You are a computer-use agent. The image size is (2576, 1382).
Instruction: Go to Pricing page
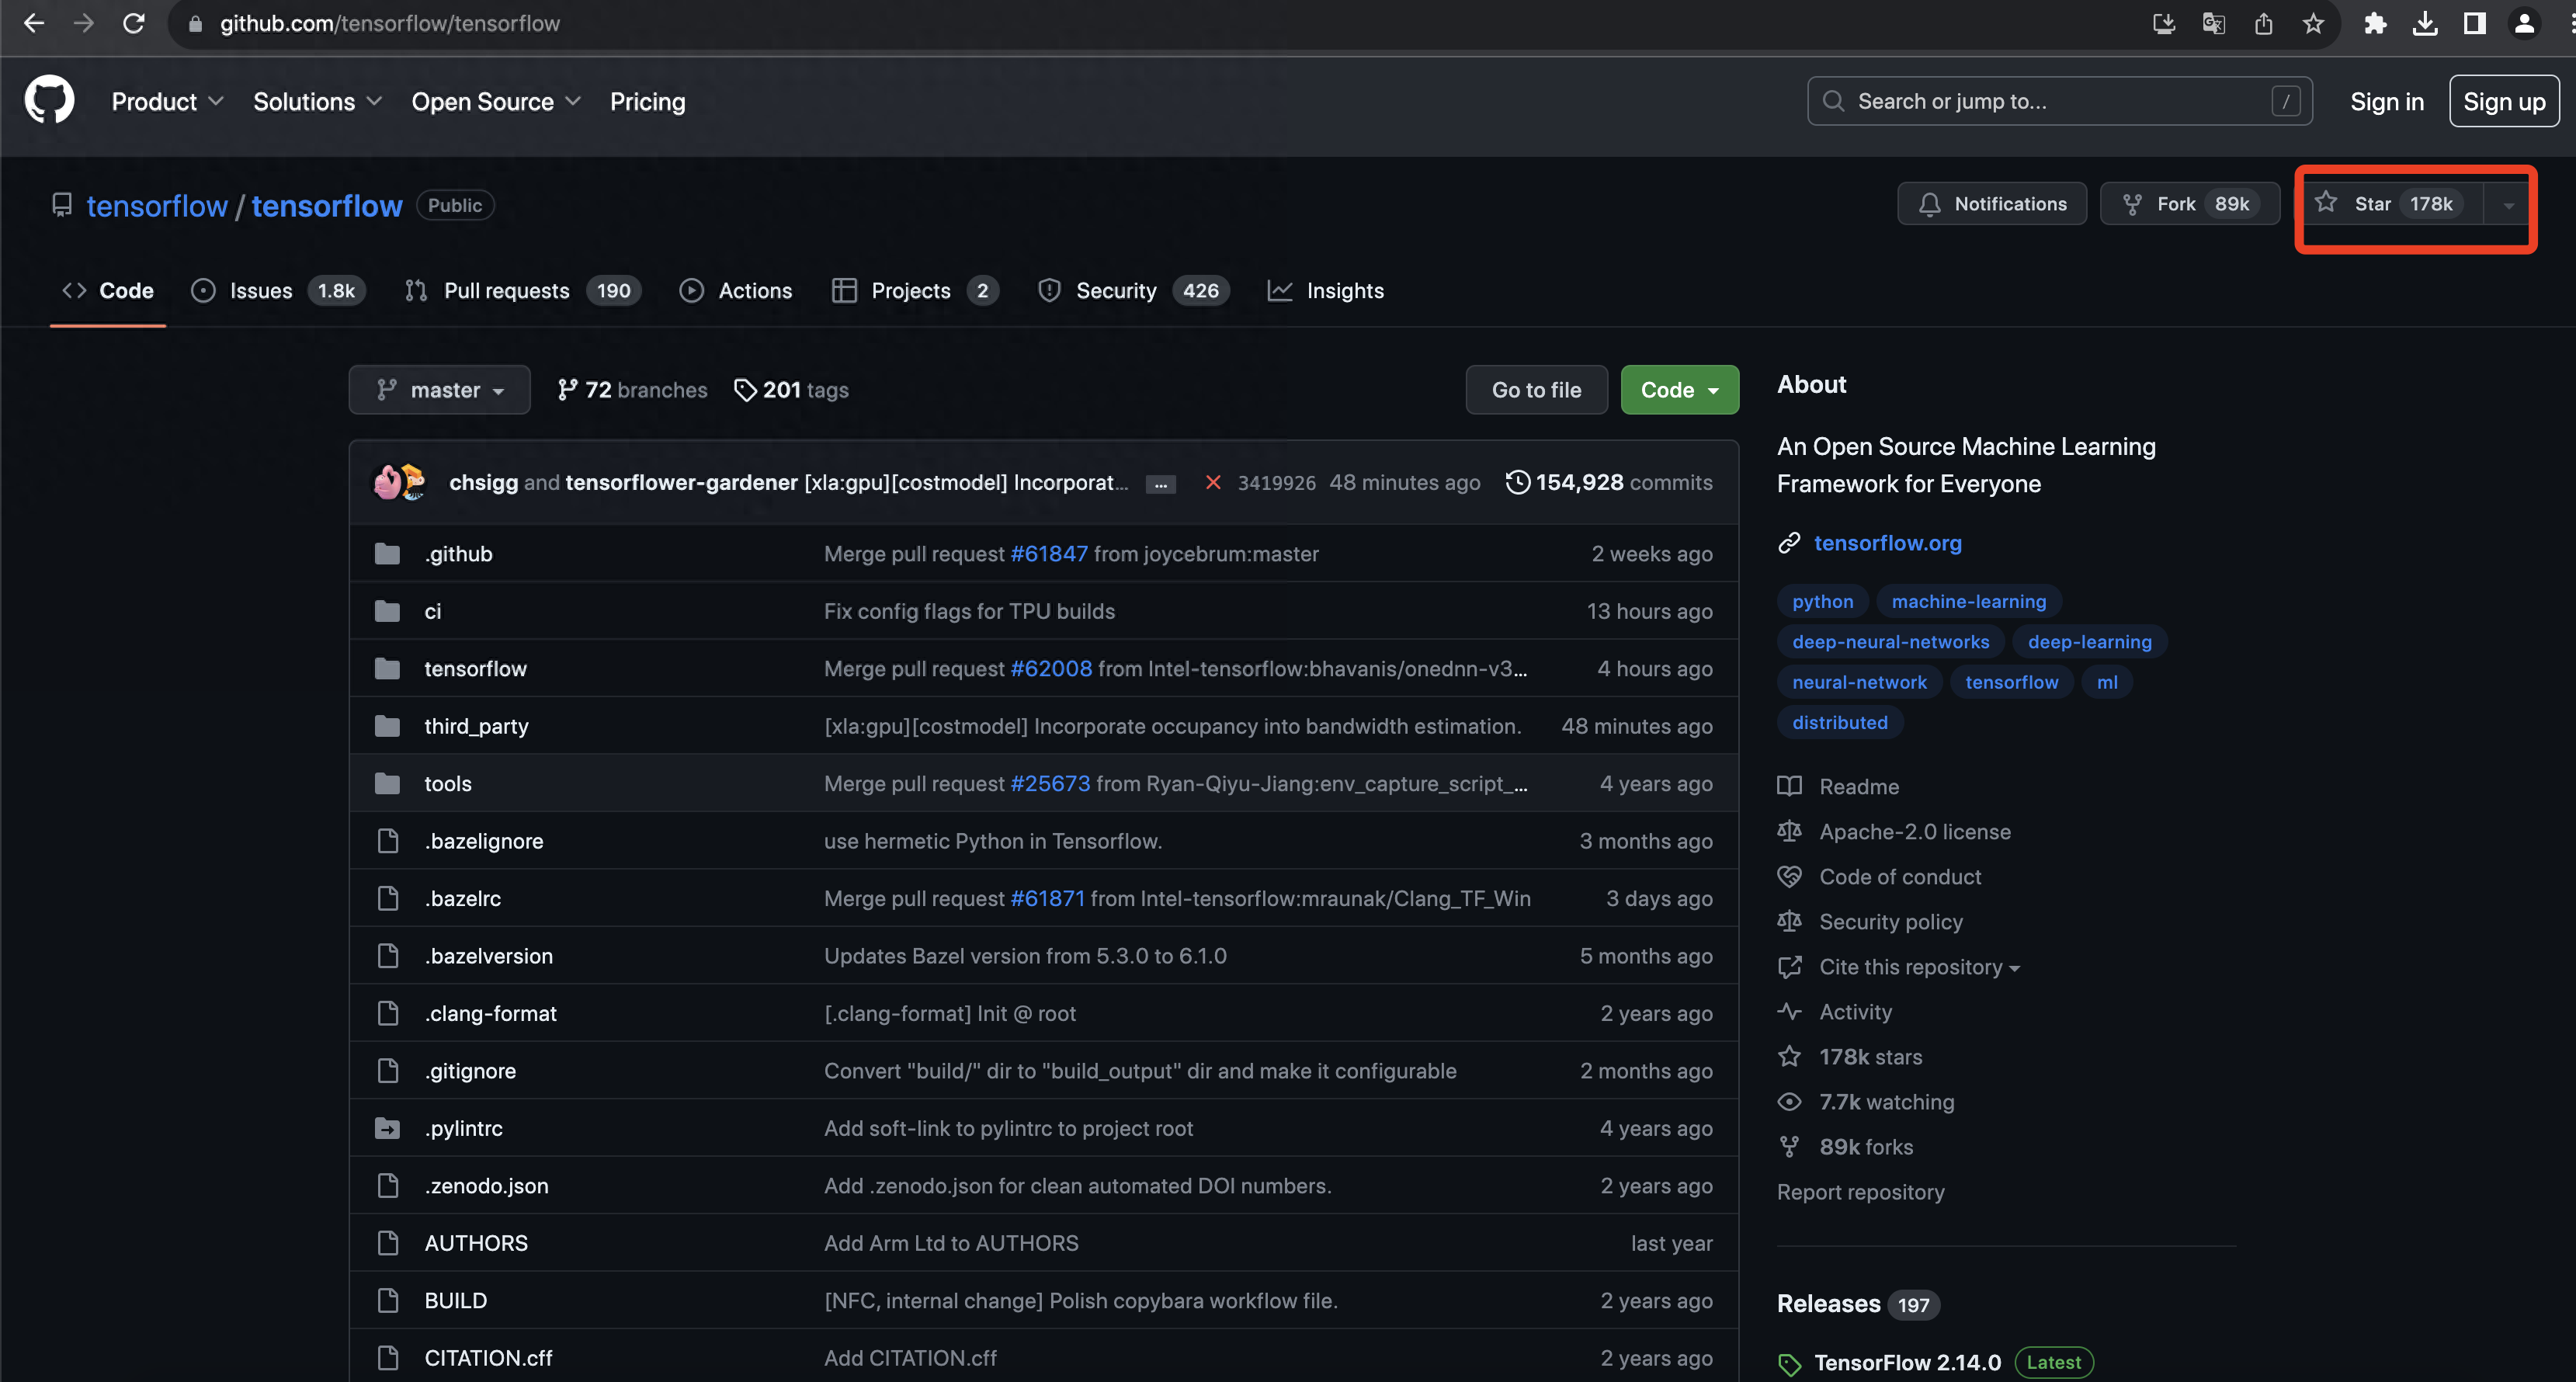click(647, 101)
